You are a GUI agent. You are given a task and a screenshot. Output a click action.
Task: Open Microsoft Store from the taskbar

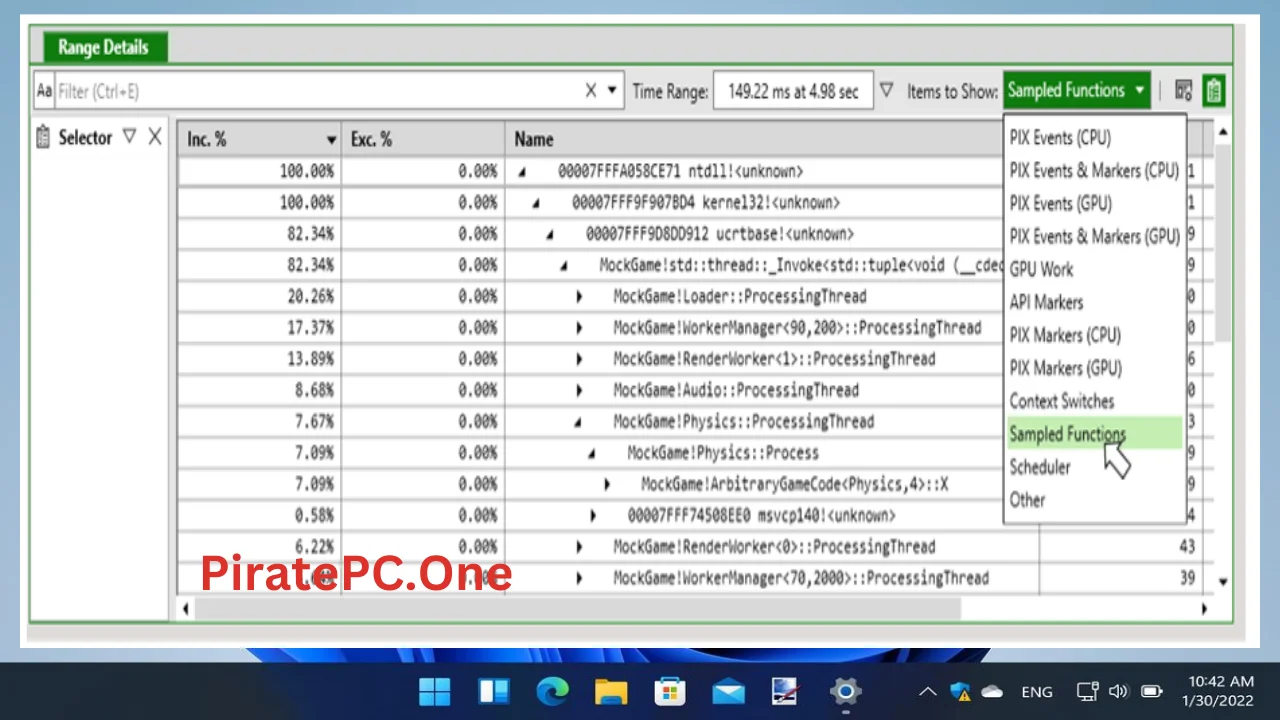tap(669, 691)
